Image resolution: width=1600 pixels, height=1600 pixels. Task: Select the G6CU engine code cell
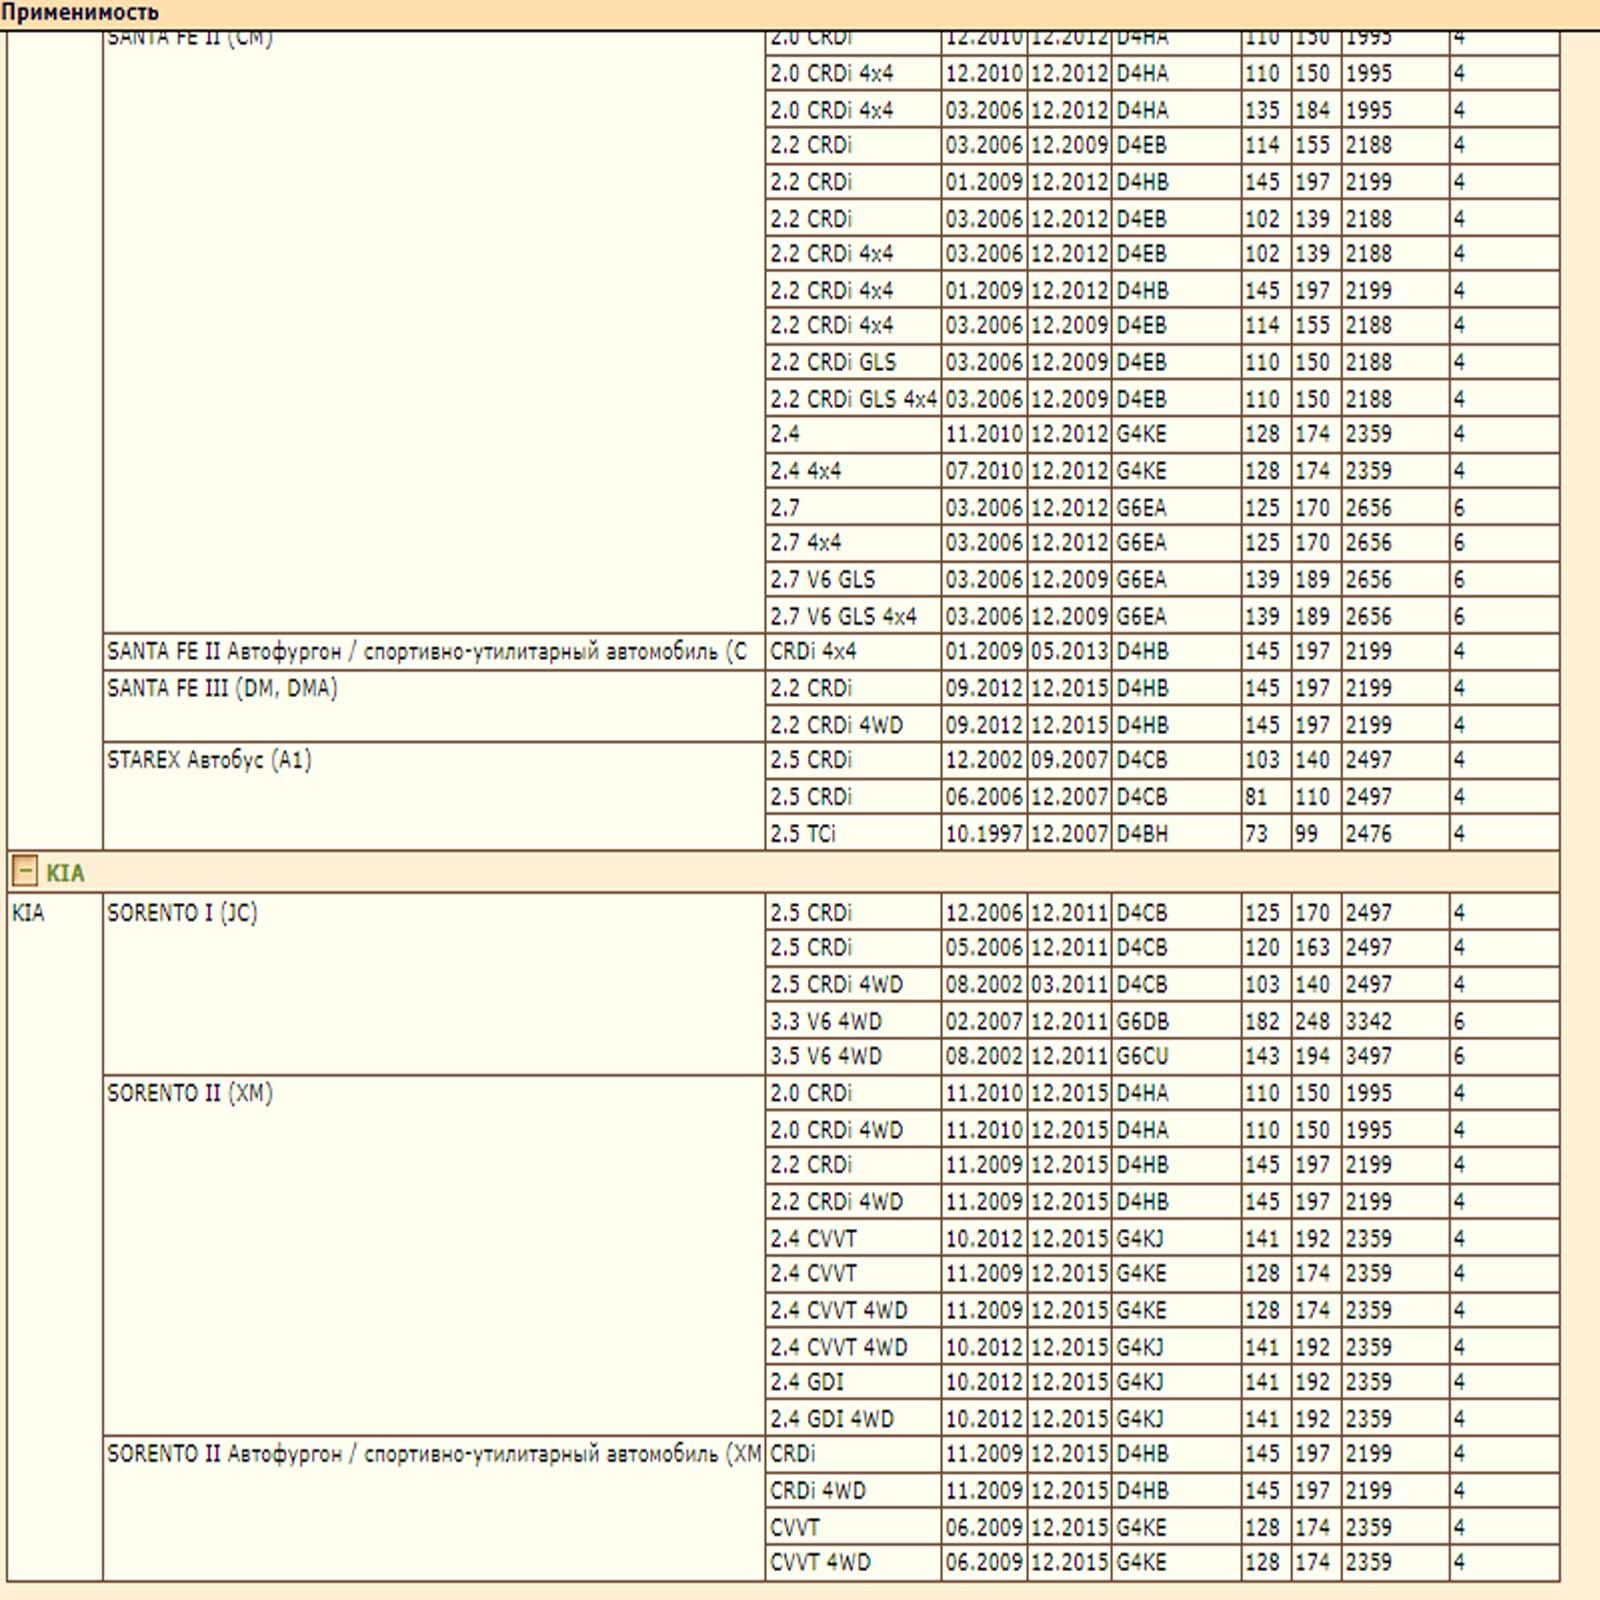pos(1142,1056)
